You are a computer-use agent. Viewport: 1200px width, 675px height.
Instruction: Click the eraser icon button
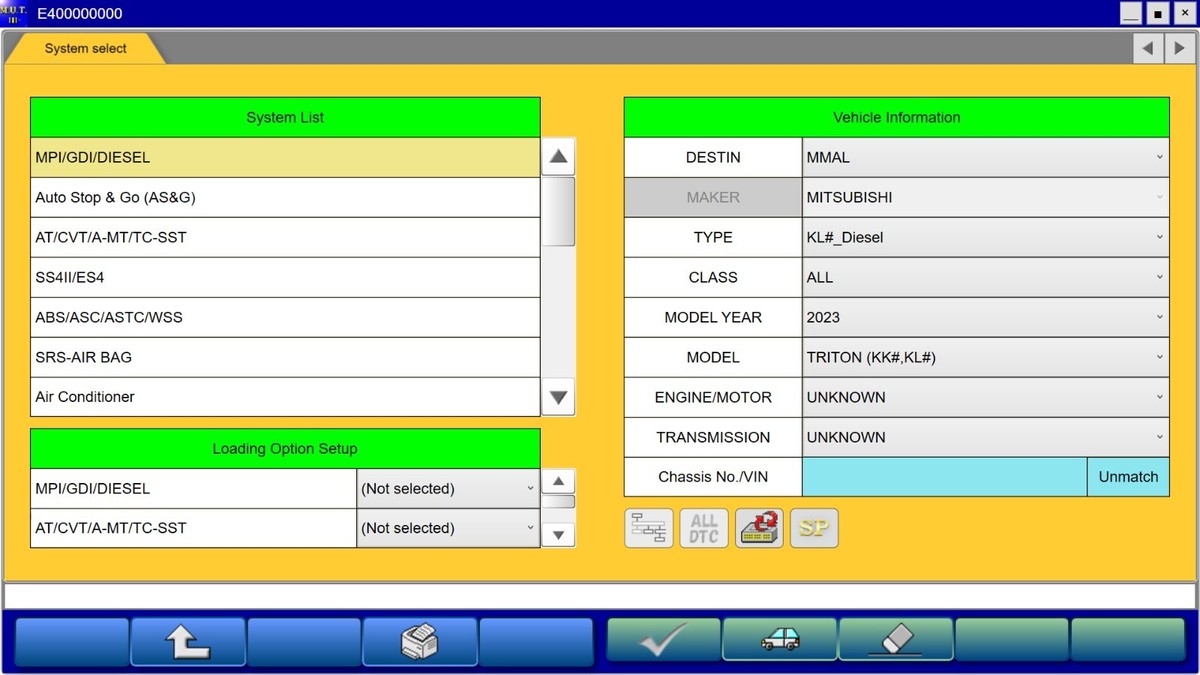[896, 642]
